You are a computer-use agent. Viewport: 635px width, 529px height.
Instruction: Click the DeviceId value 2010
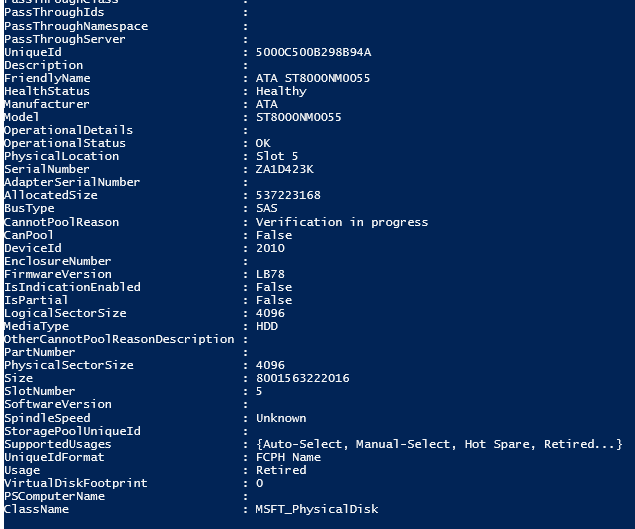coord(270,248)
